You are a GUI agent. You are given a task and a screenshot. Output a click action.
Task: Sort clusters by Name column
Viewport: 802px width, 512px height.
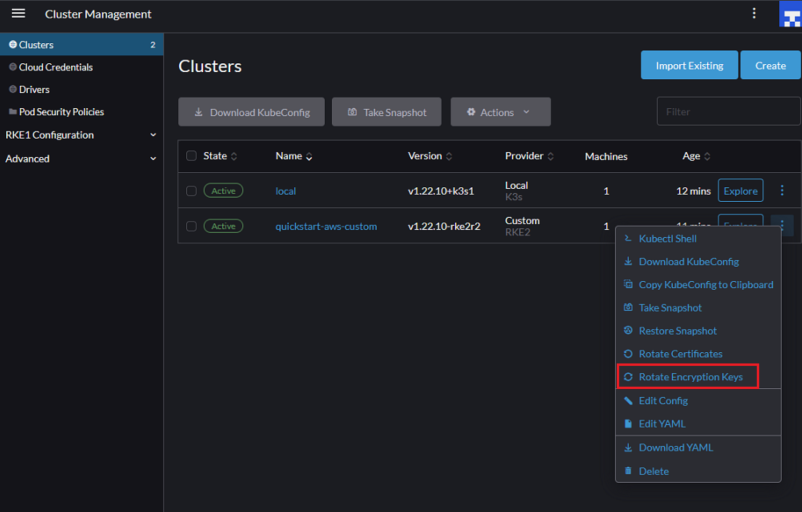[x=294, y=156]
